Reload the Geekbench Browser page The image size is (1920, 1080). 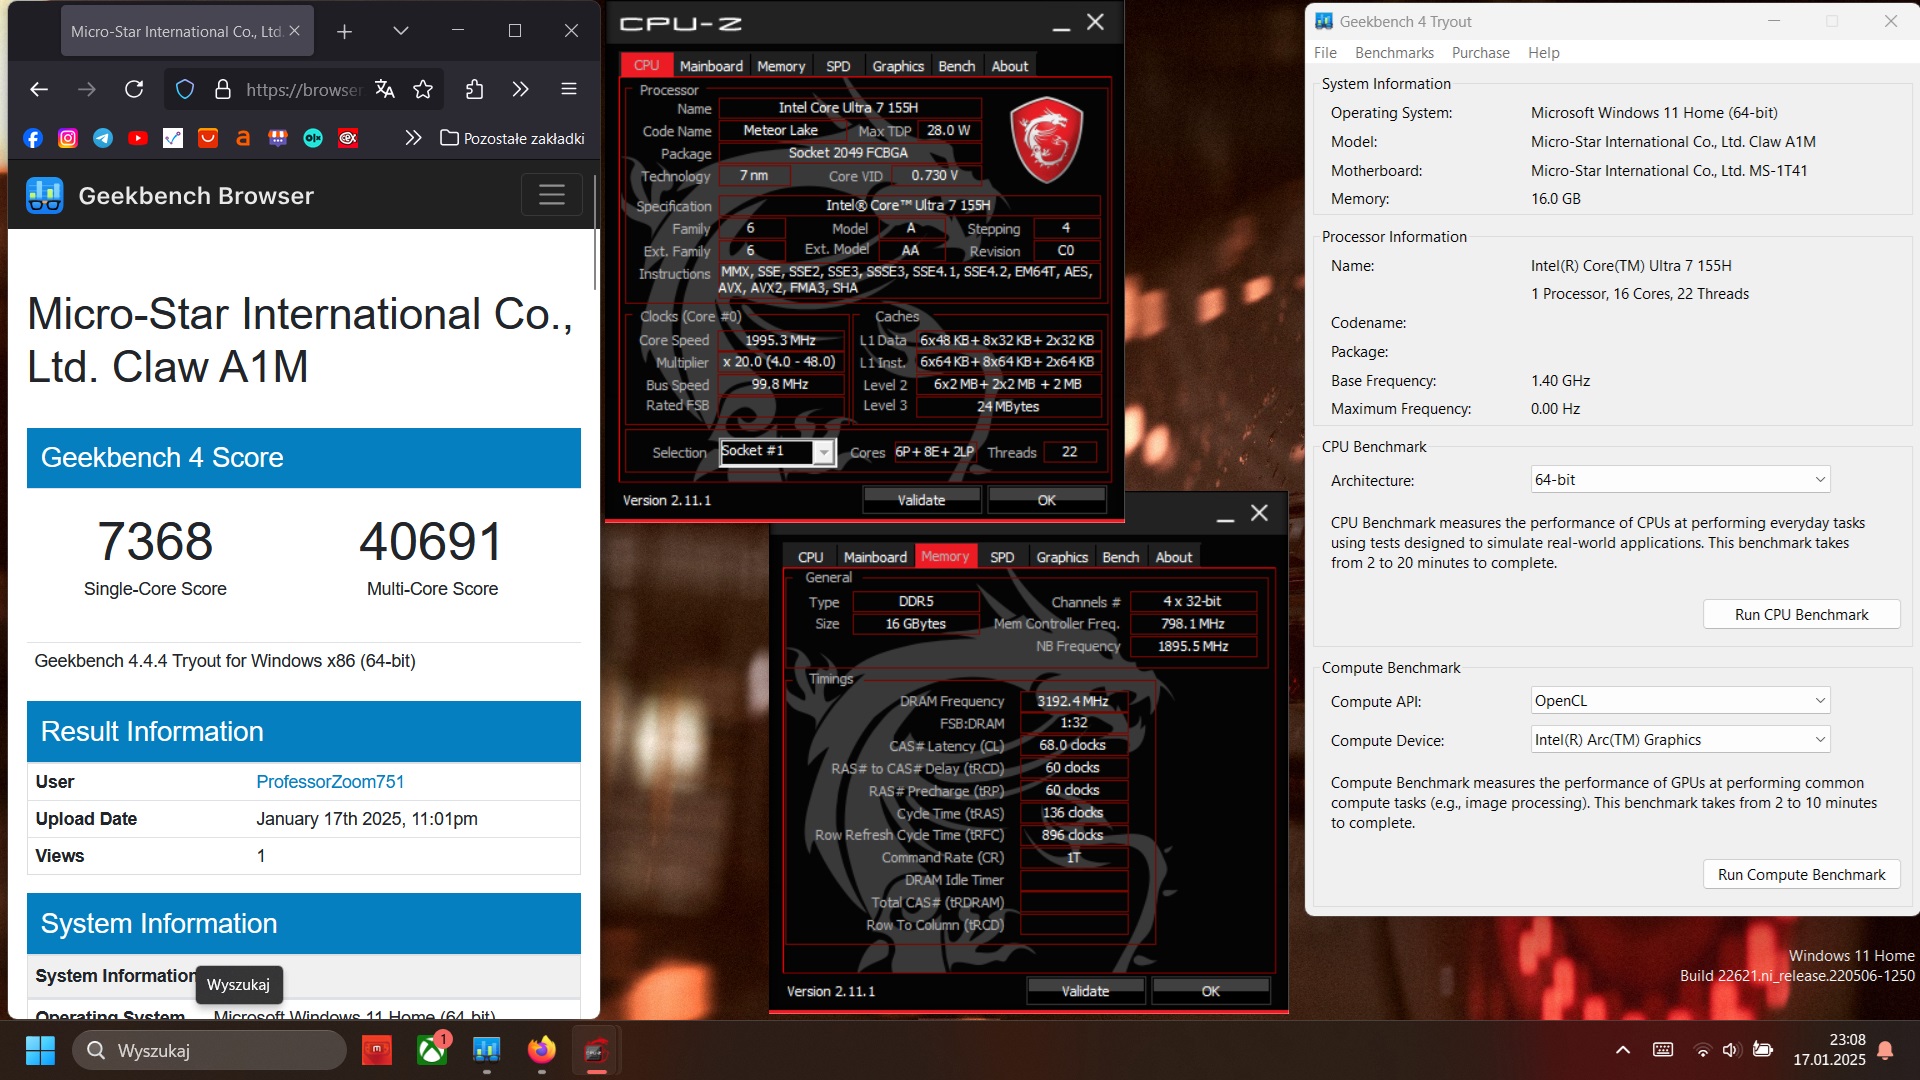(134, 90)
